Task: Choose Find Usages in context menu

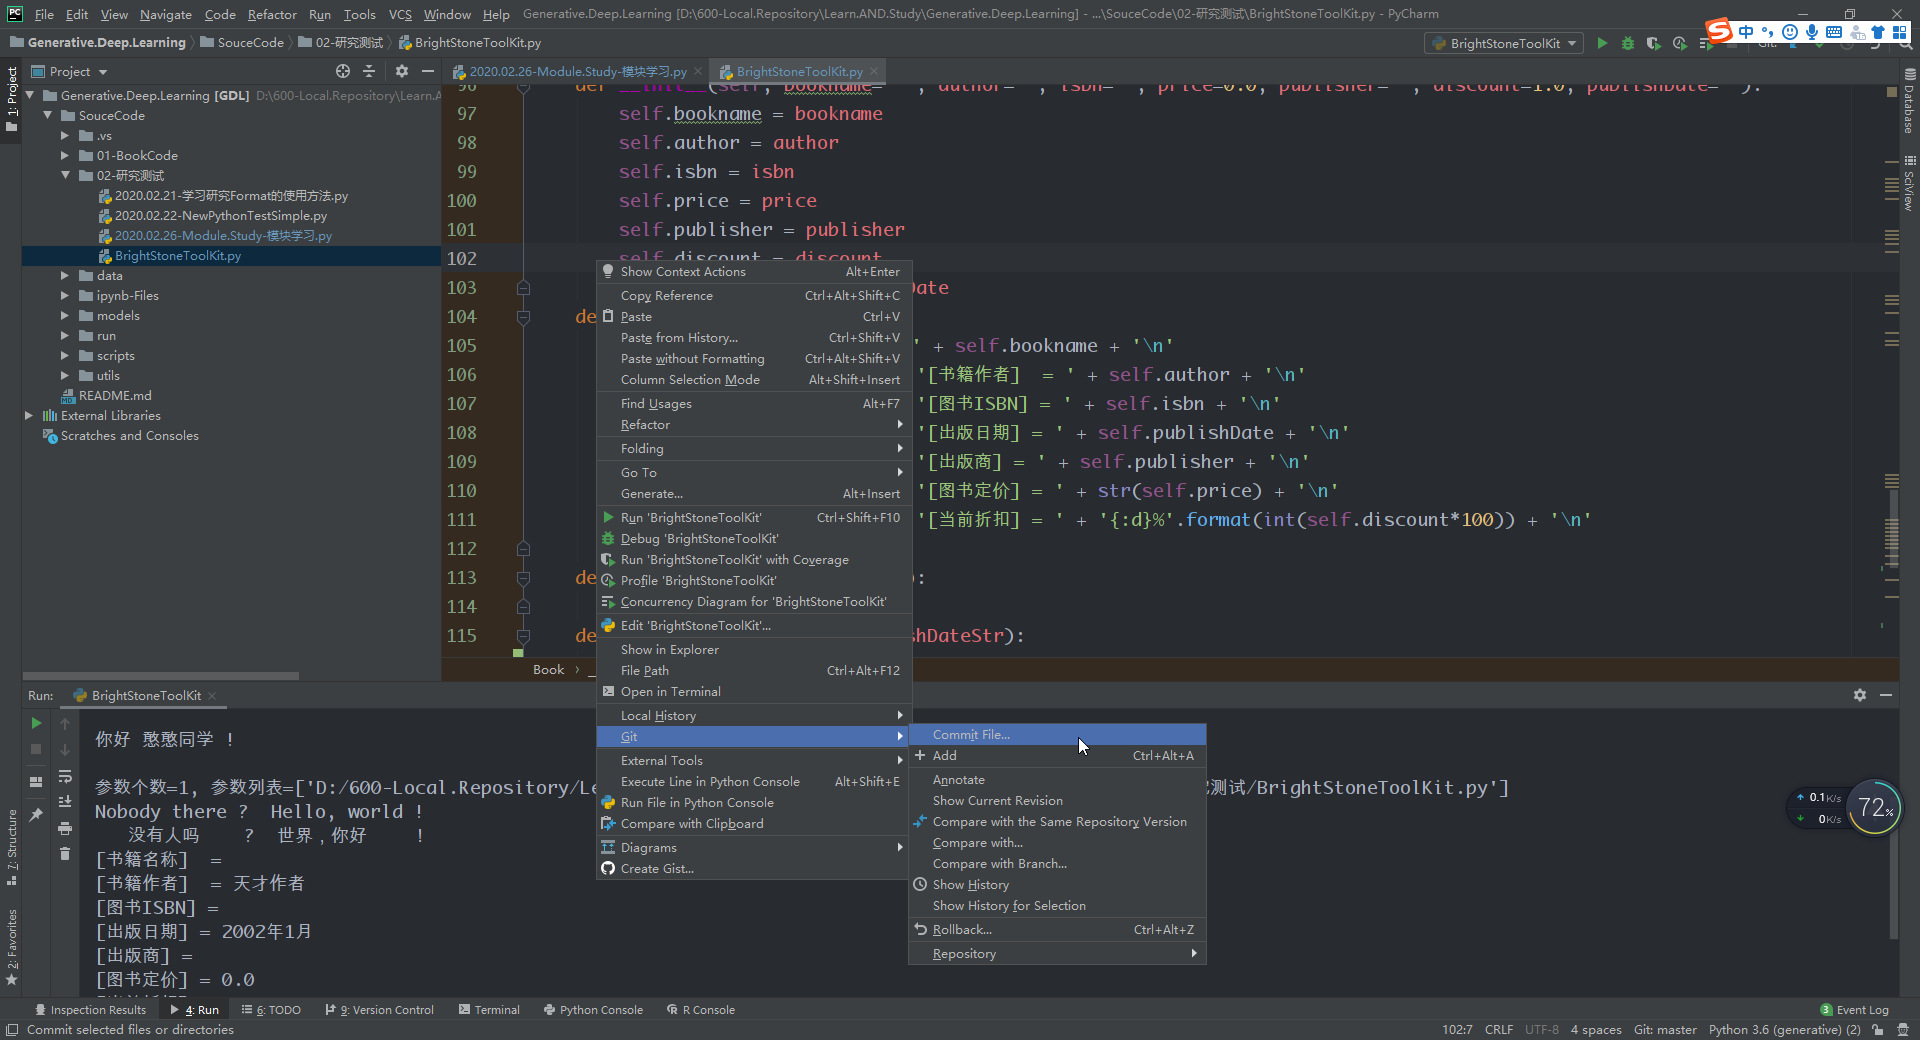Action: (x=754, y=404)
